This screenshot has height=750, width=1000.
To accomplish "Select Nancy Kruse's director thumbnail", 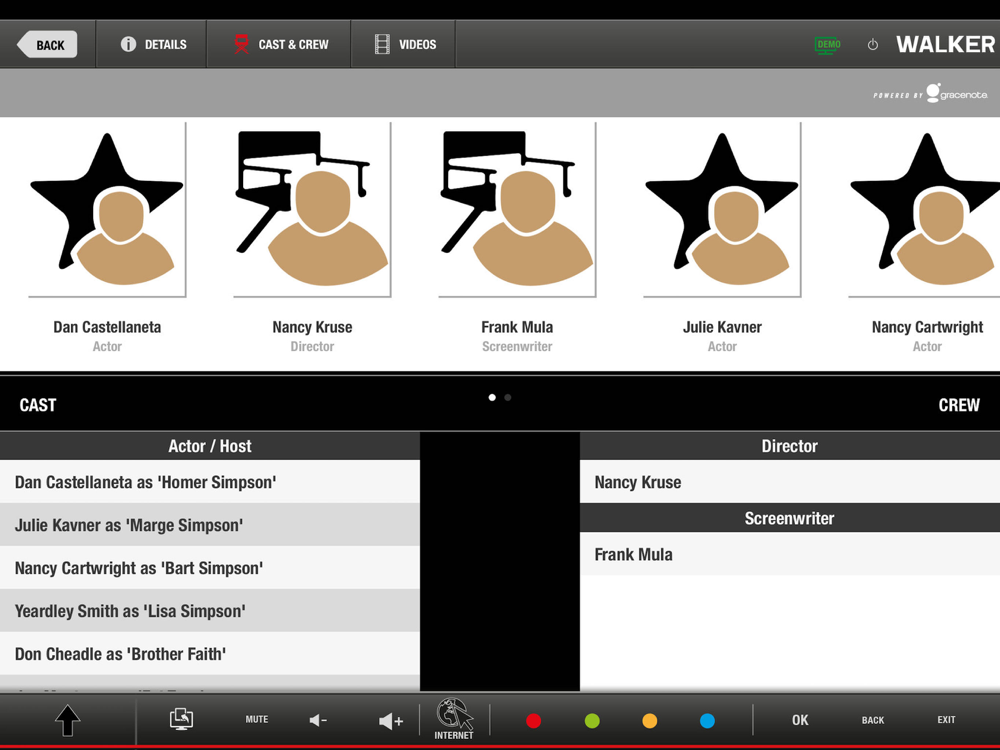I will (x=312, y=210).
